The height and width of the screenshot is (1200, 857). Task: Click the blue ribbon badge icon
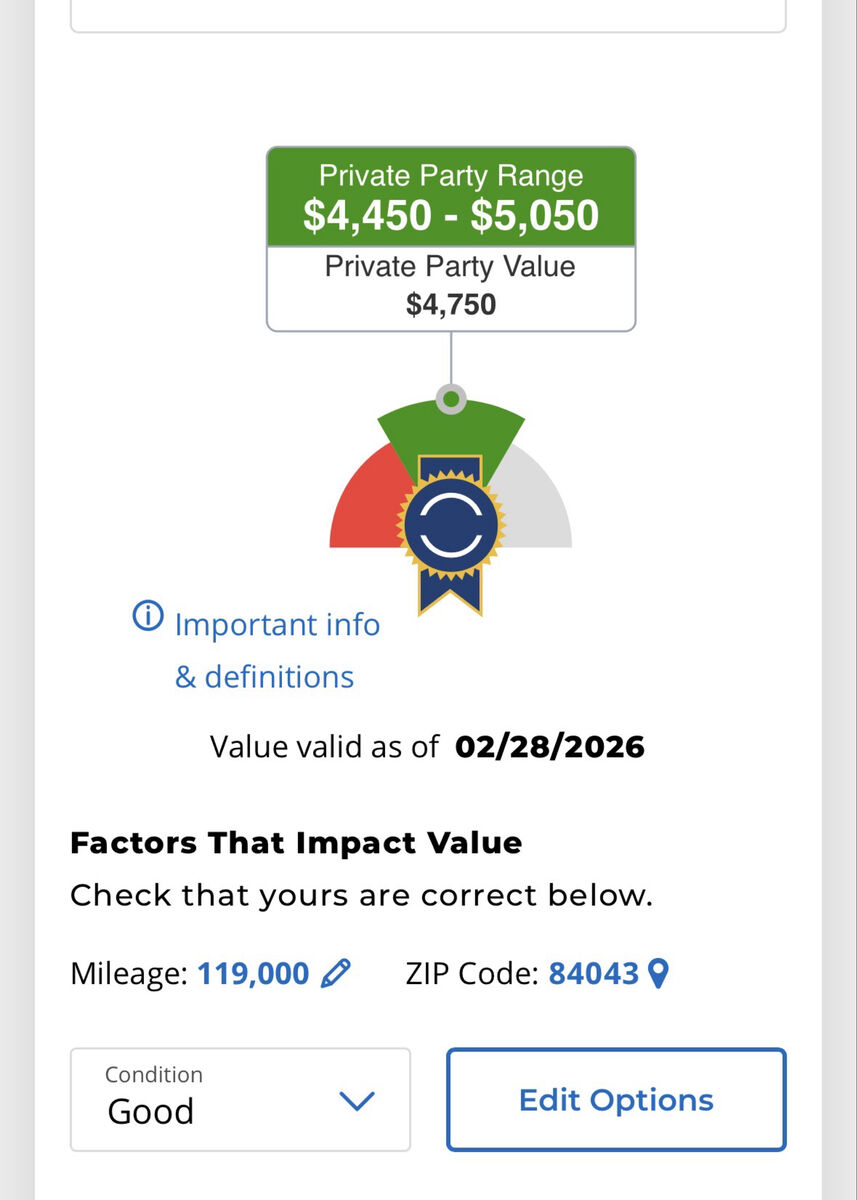[x=451, y=530]
